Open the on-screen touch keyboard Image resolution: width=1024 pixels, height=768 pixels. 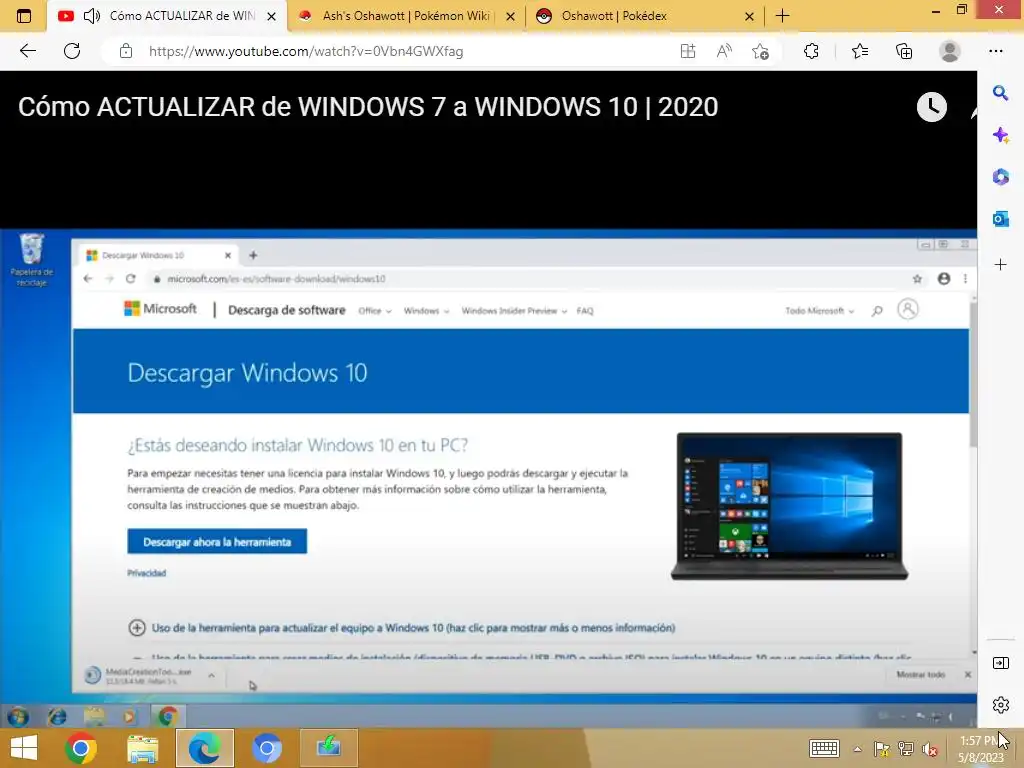[824, 749]
